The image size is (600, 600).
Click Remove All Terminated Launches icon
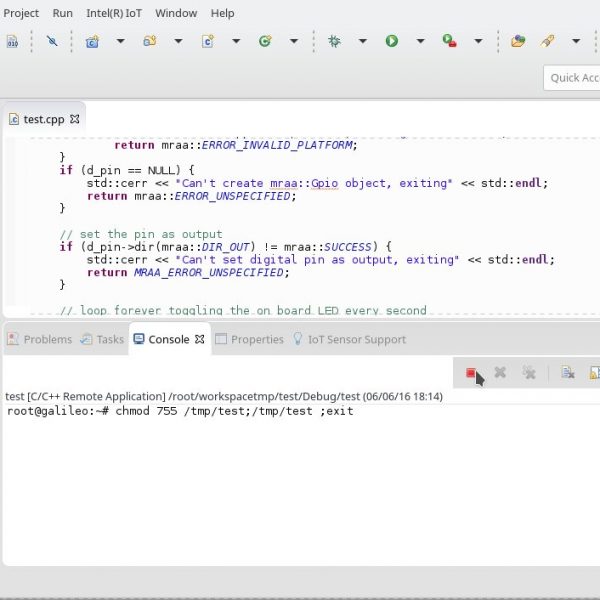click(x=529, y=372)
